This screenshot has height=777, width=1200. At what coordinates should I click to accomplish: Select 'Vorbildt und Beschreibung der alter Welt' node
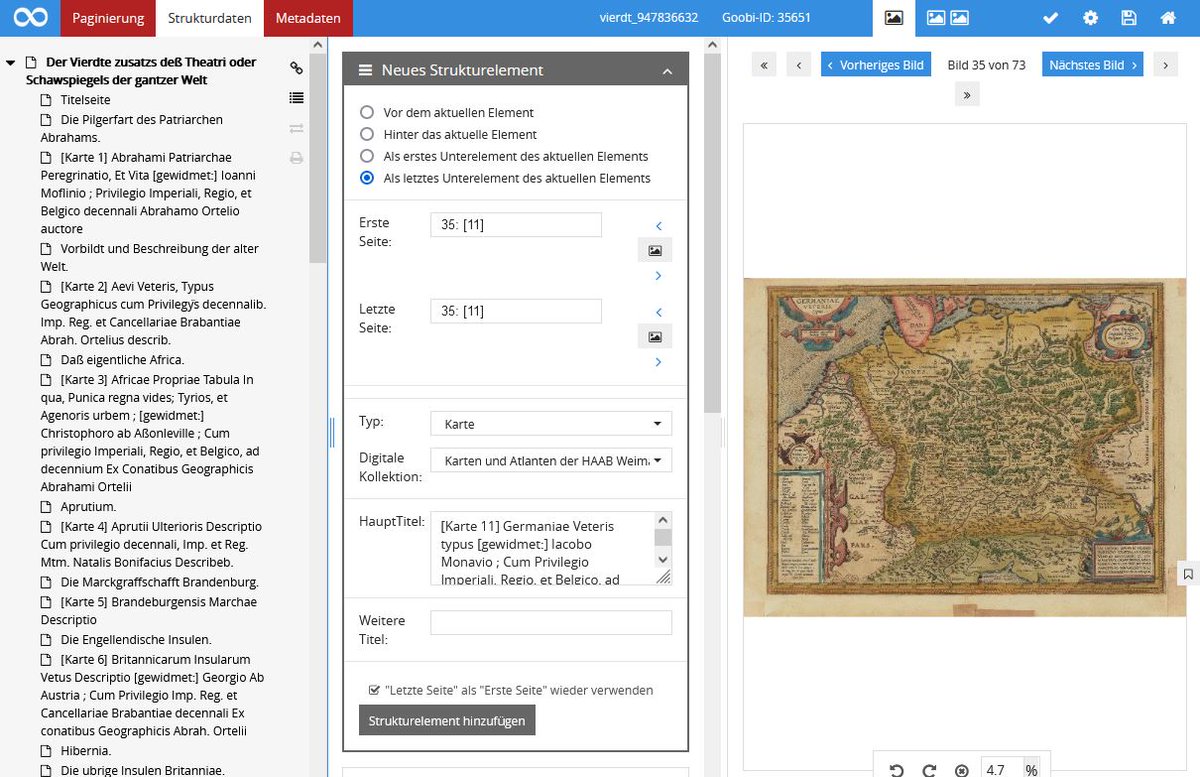coord(149,258)
